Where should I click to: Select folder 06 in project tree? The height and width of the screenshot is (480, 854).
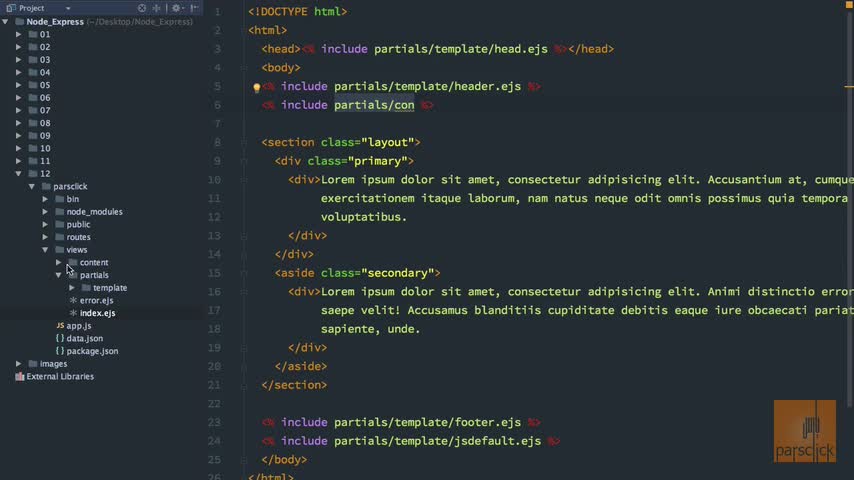point(45,98)
